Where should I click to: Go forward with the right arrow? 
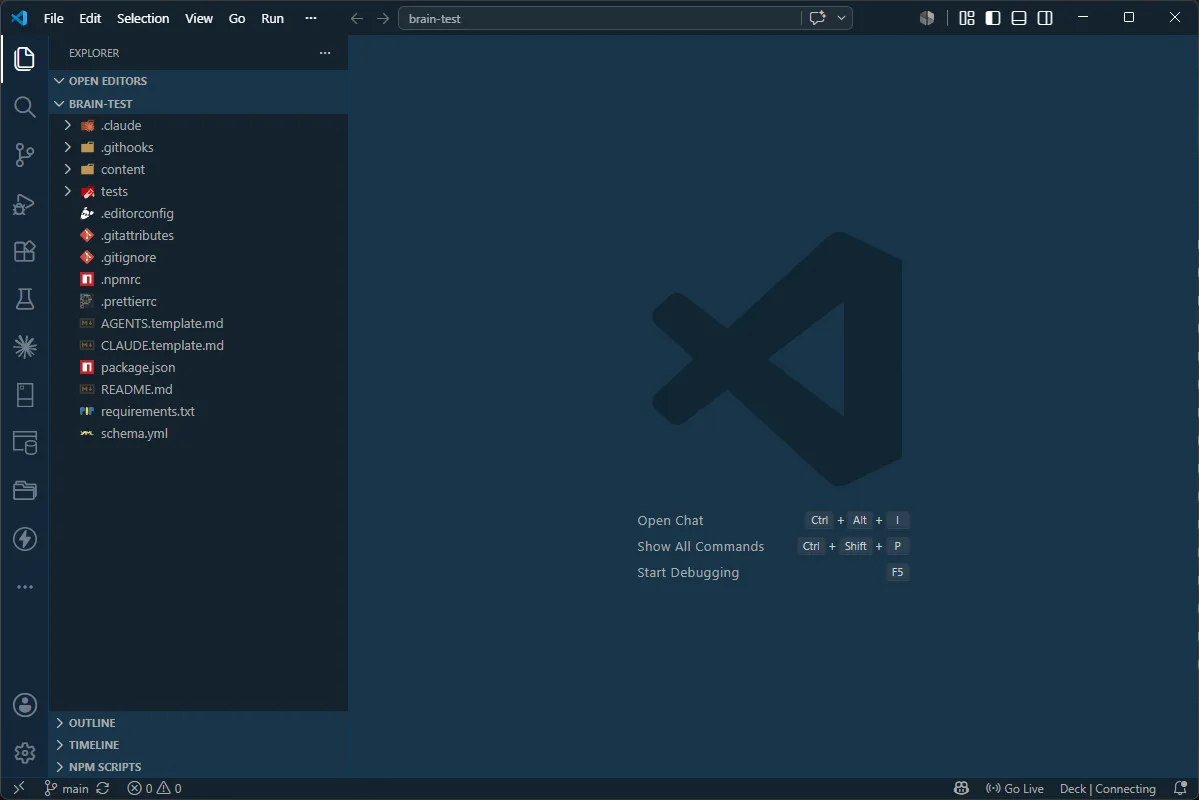(383, 18)
